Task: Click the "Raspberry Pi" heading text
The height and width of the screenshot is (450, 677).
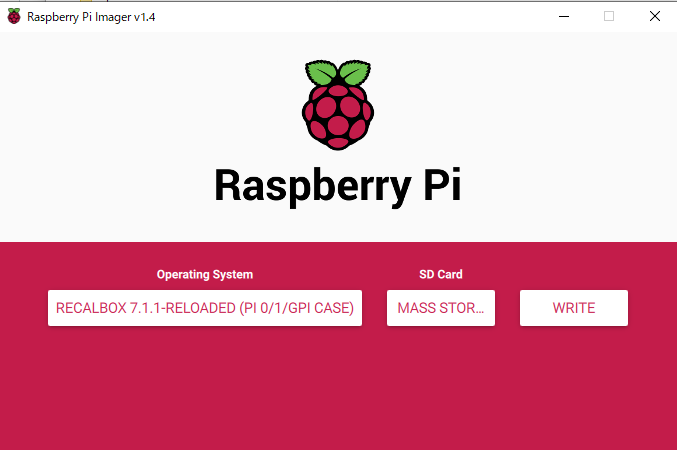Action: click(338, 186)
